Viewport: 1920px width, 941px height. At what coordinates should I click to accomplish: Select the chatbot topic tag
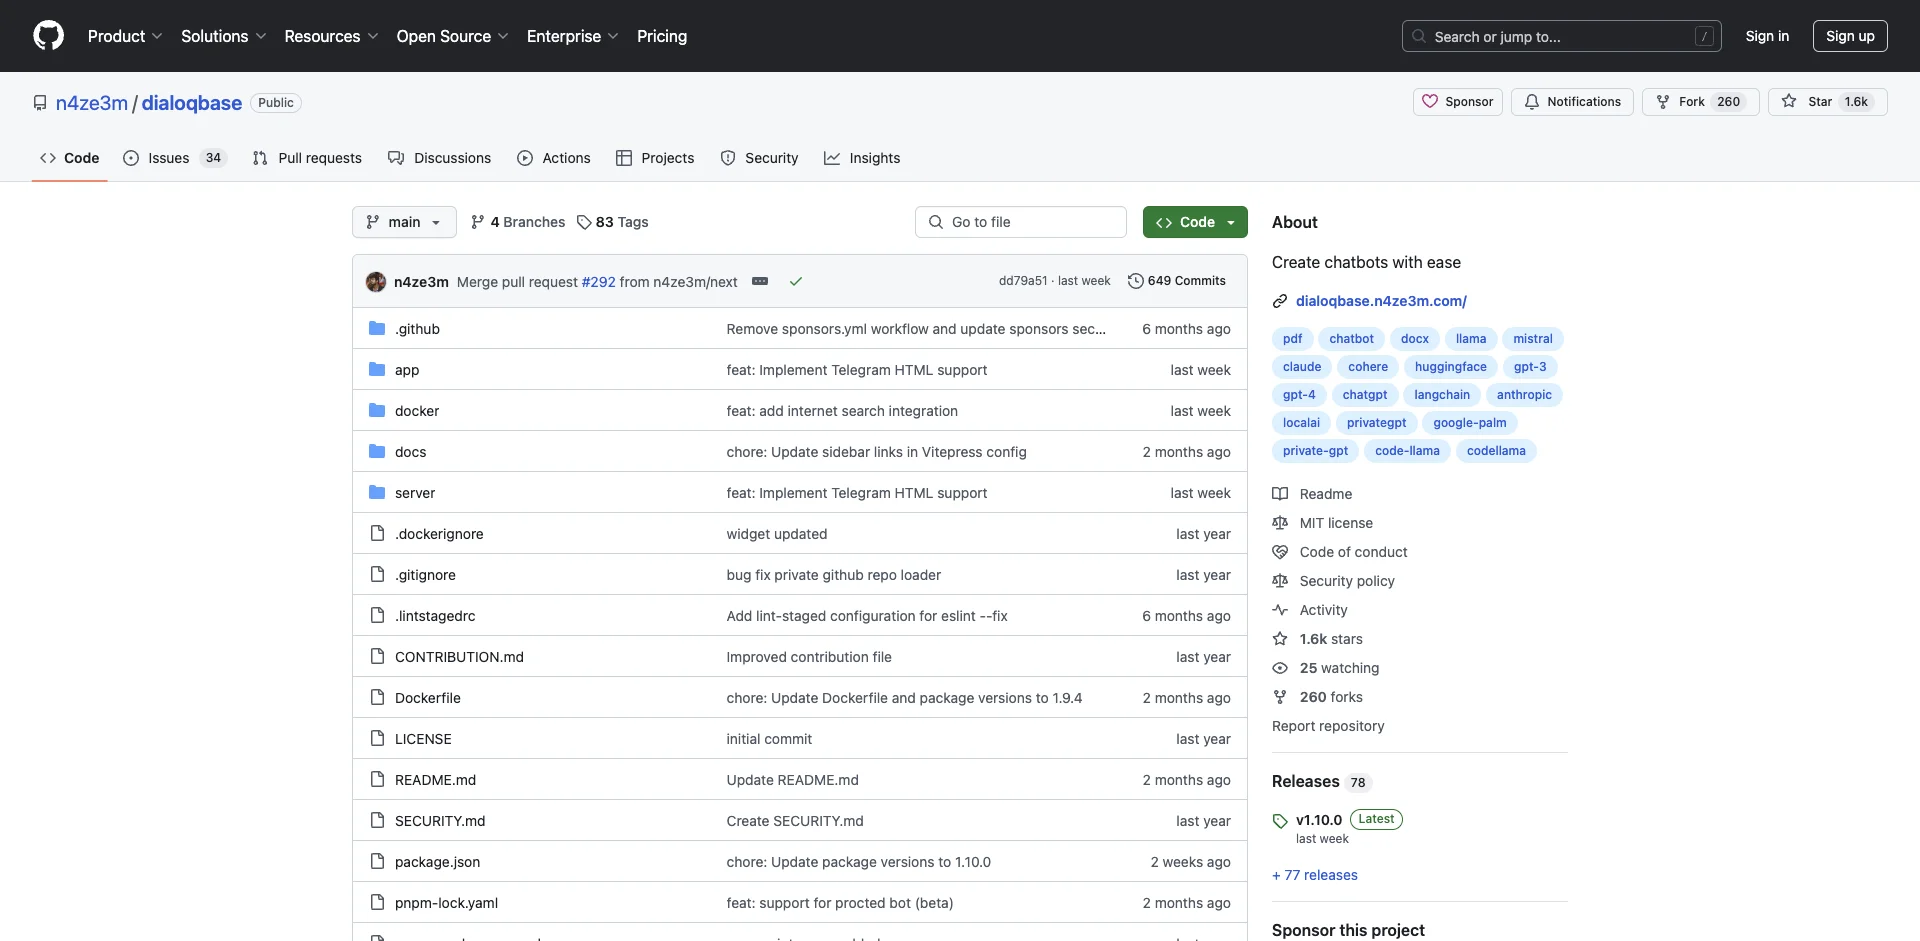[x=1351, y=339]
